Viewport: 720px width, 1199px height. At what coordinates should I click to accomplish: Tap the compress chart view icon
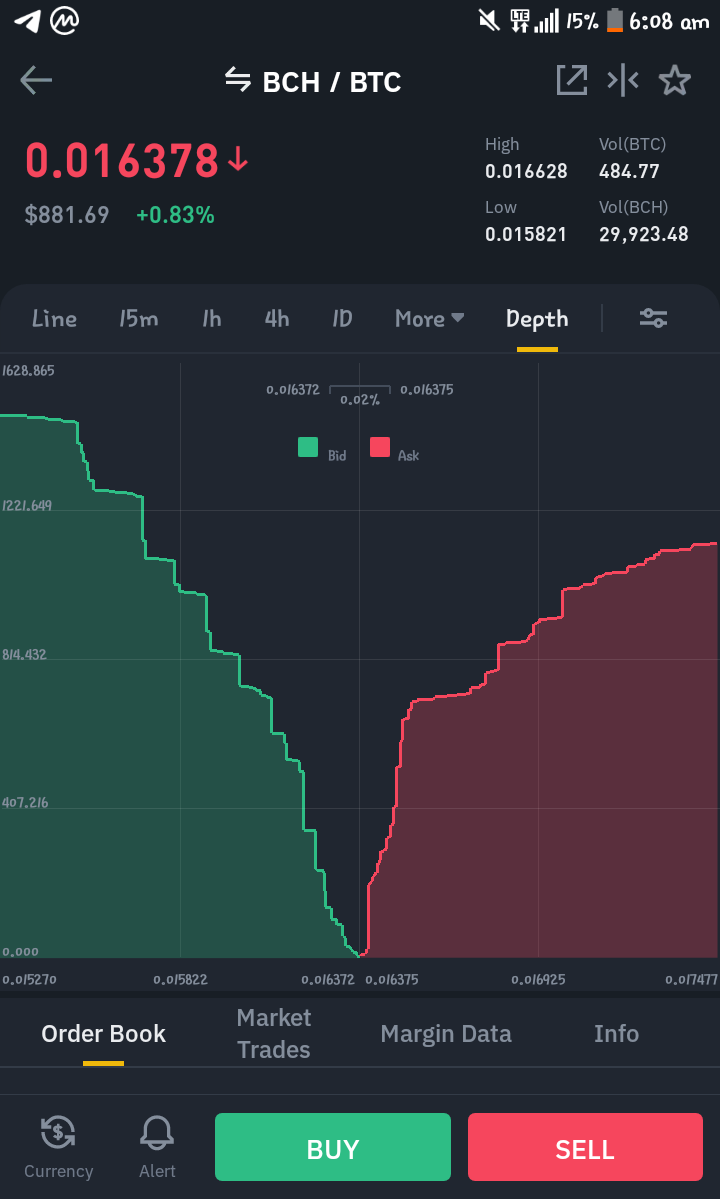point(623,80)
